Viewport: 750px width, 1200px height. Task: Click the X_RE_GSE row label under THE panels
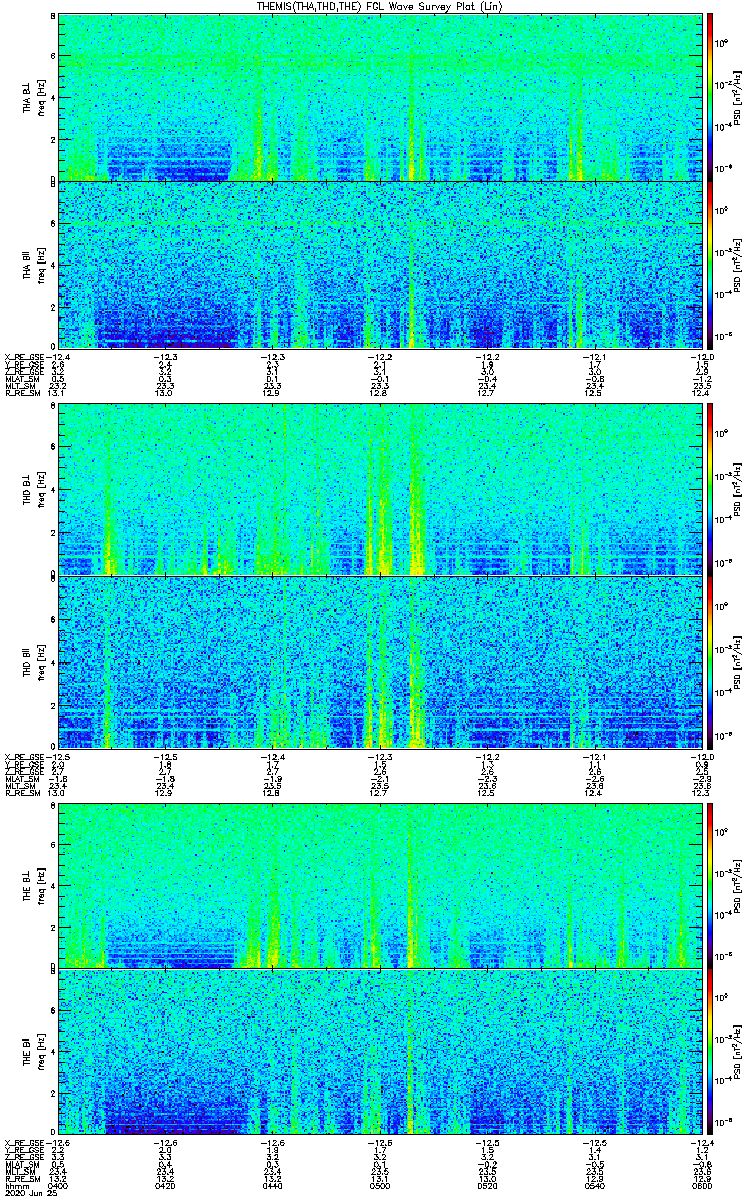click(x=22, y=1143)
